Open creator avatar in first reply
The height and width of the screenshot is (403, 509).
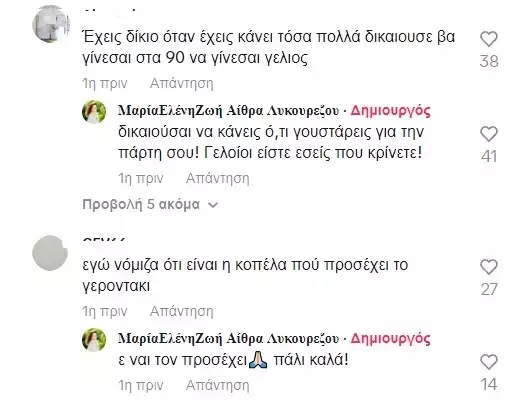[94, 112]
